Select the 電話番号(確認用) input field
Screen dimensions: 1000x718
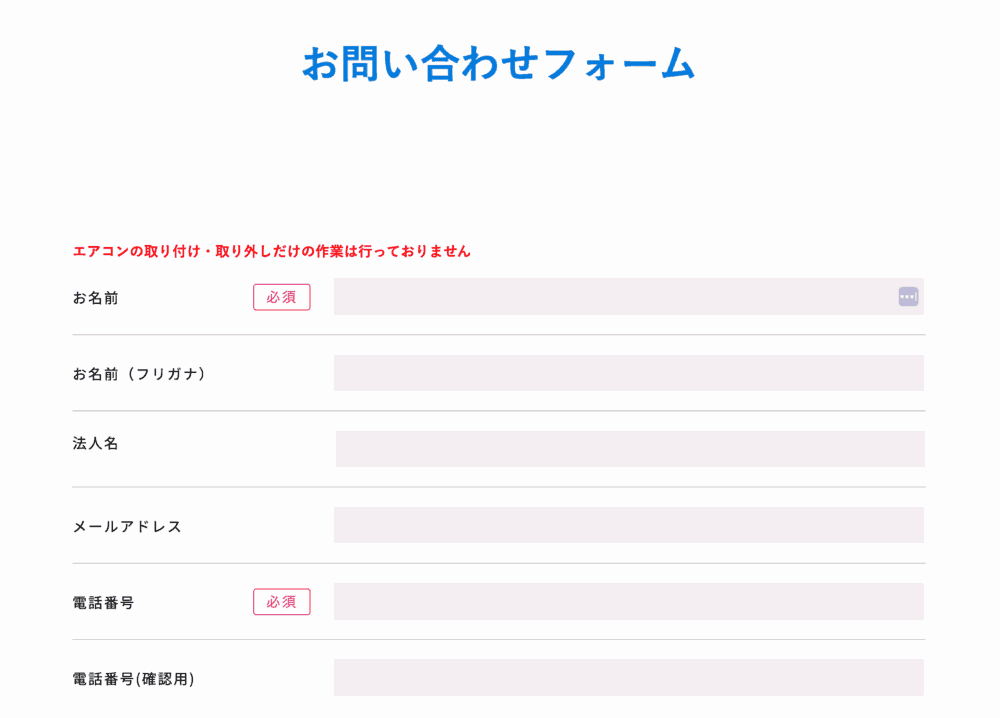(x=629, y=677)
